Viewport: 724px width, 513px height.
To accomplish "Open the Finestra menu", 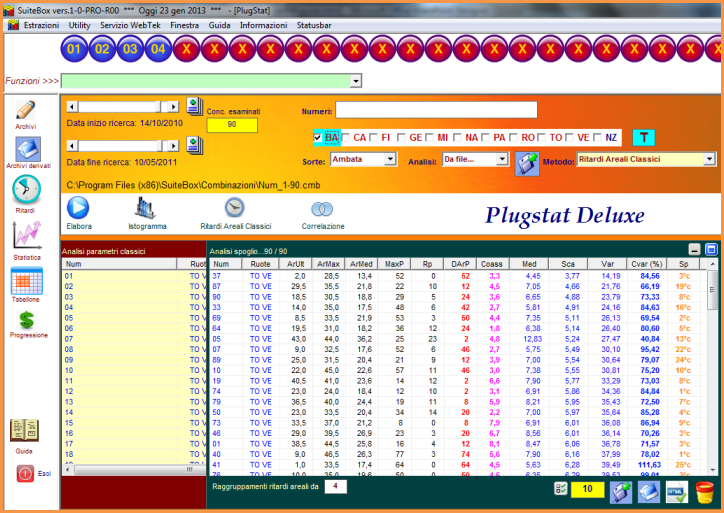I will [184, 25].
